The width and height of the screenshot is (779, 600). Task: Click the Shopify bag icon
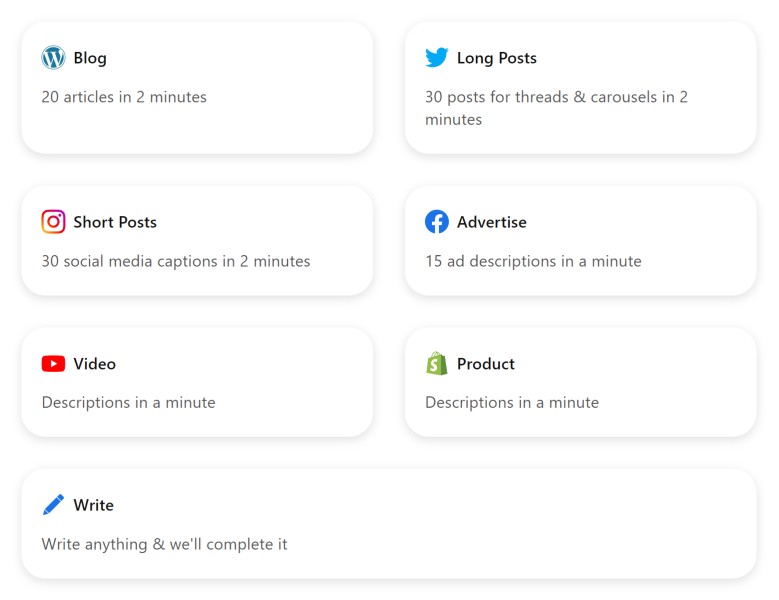(x=437, y=363)
